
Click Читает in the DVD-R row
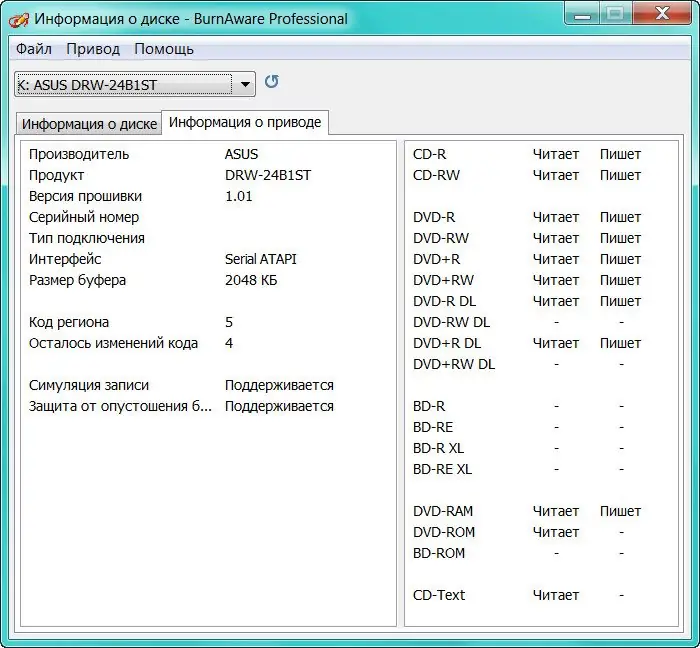pos(556,217)
